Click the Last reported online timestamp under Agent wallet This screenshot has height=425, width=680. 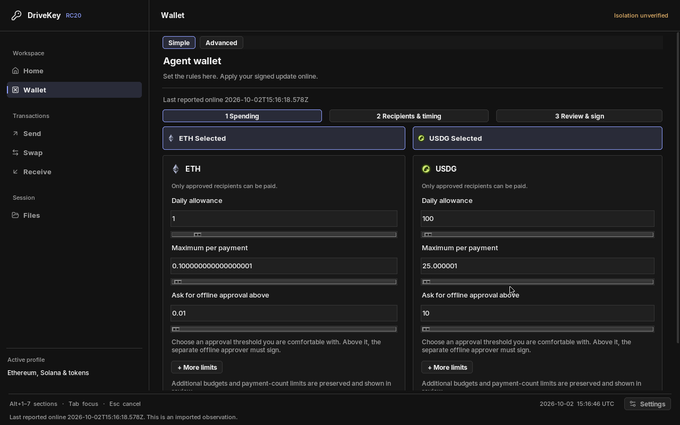tap(235, 100)
